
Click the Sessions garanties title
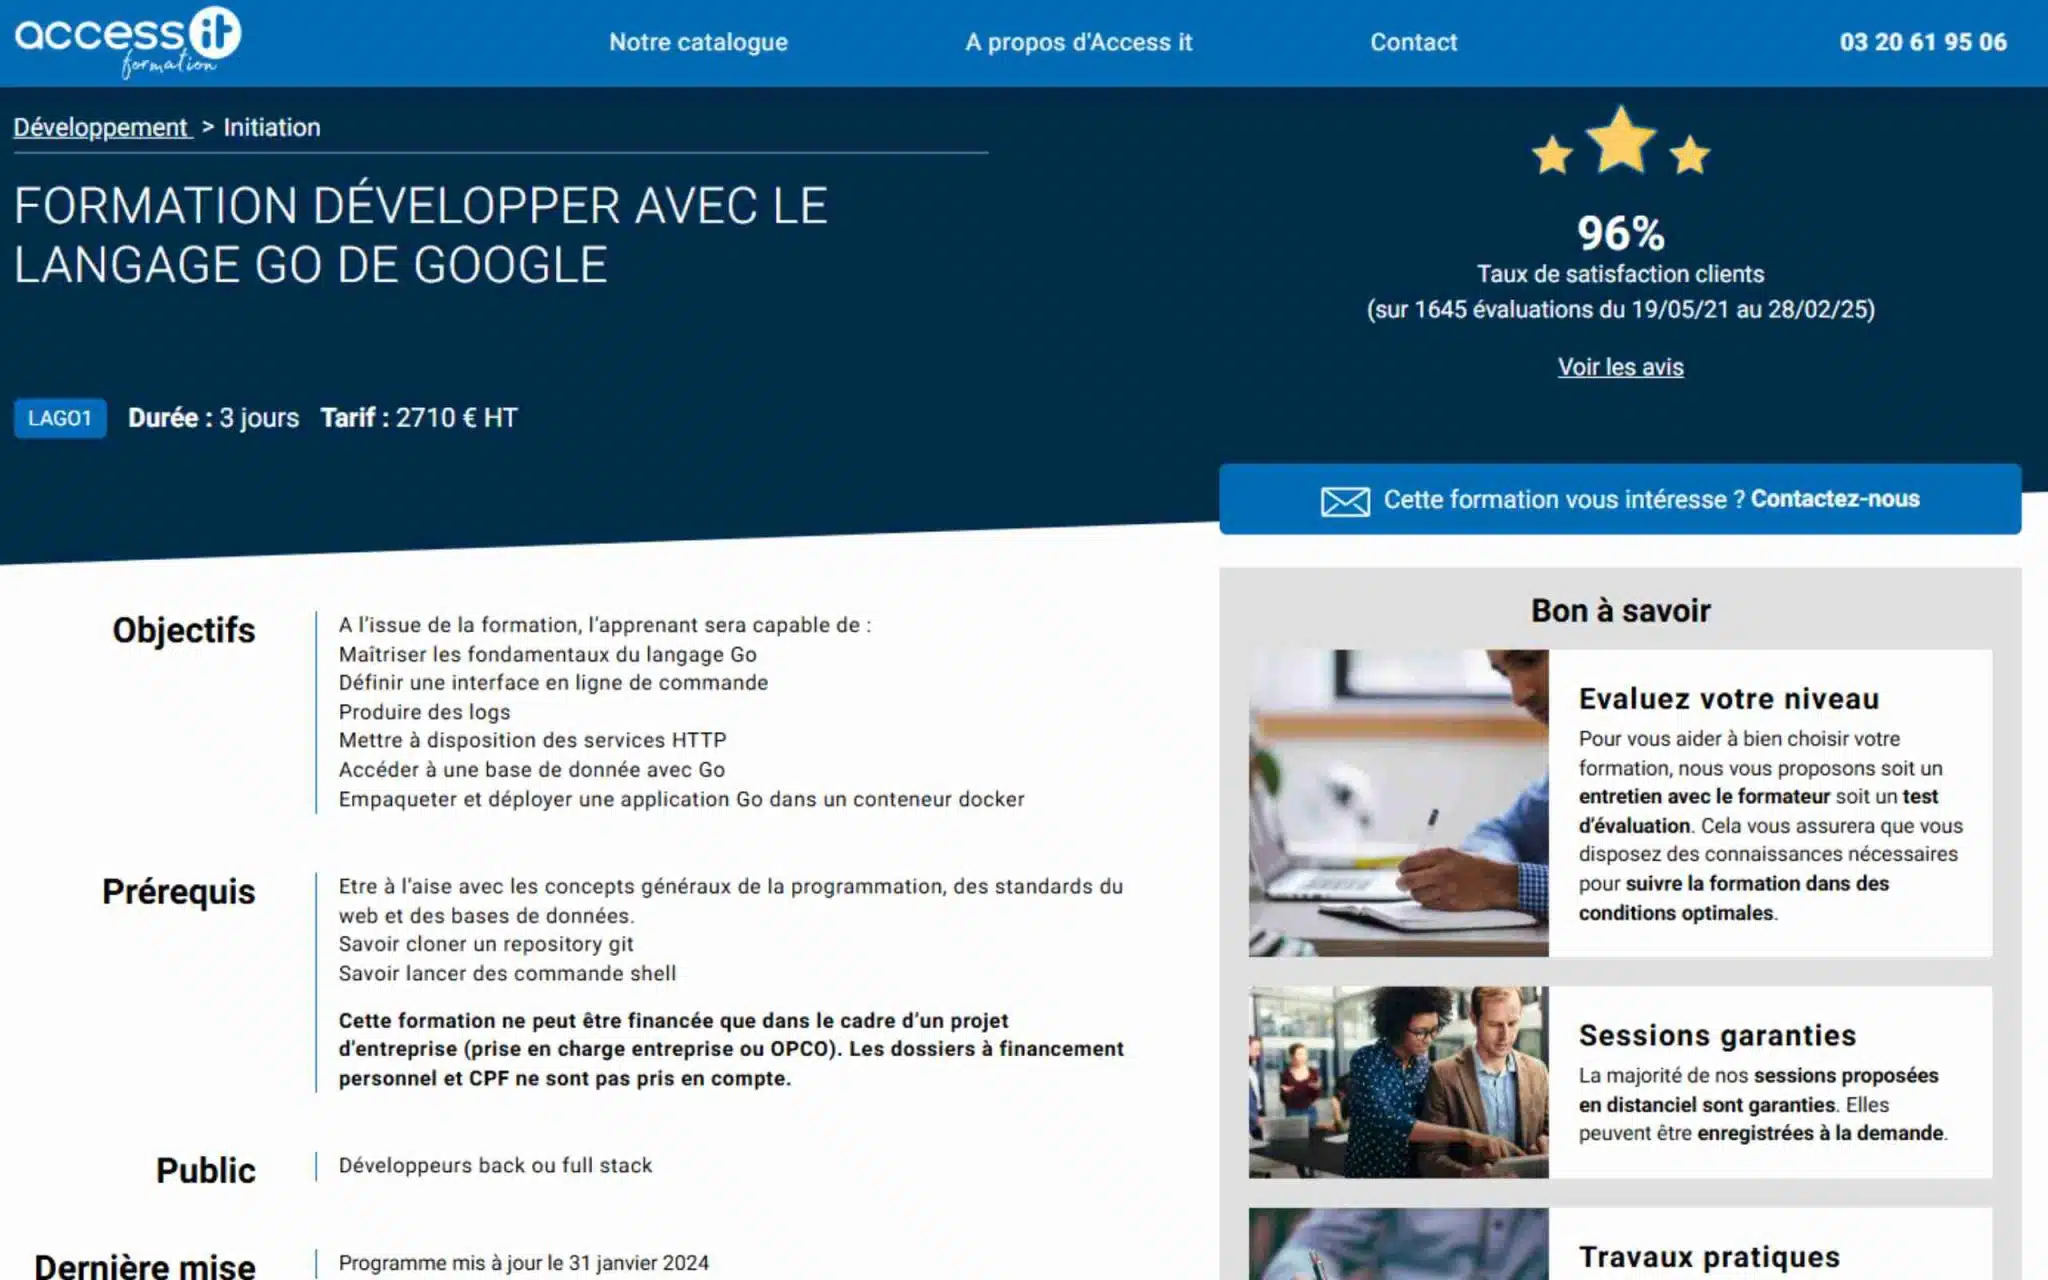pyautogui.click(x=1717, y=1035)
